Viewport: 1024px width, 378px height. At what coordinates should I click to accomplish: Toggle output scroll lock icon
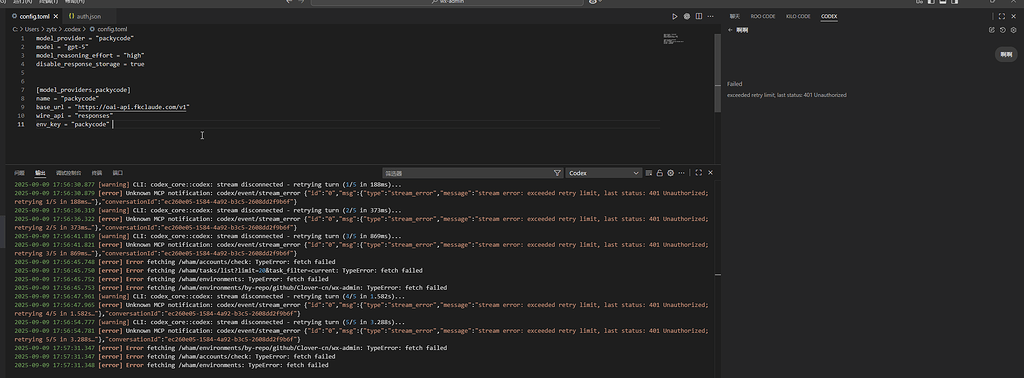click(660, 173)
